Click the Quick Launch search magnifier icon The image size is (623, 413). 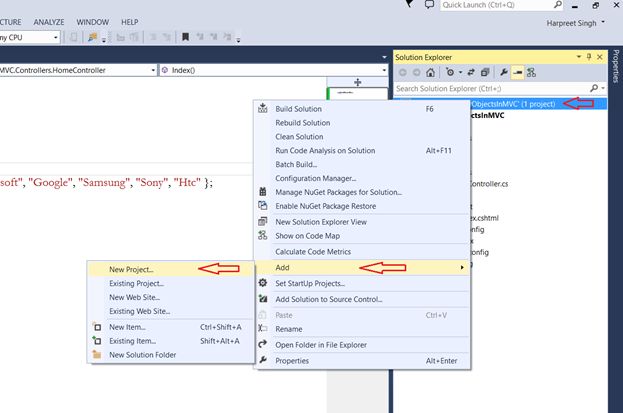558,5
